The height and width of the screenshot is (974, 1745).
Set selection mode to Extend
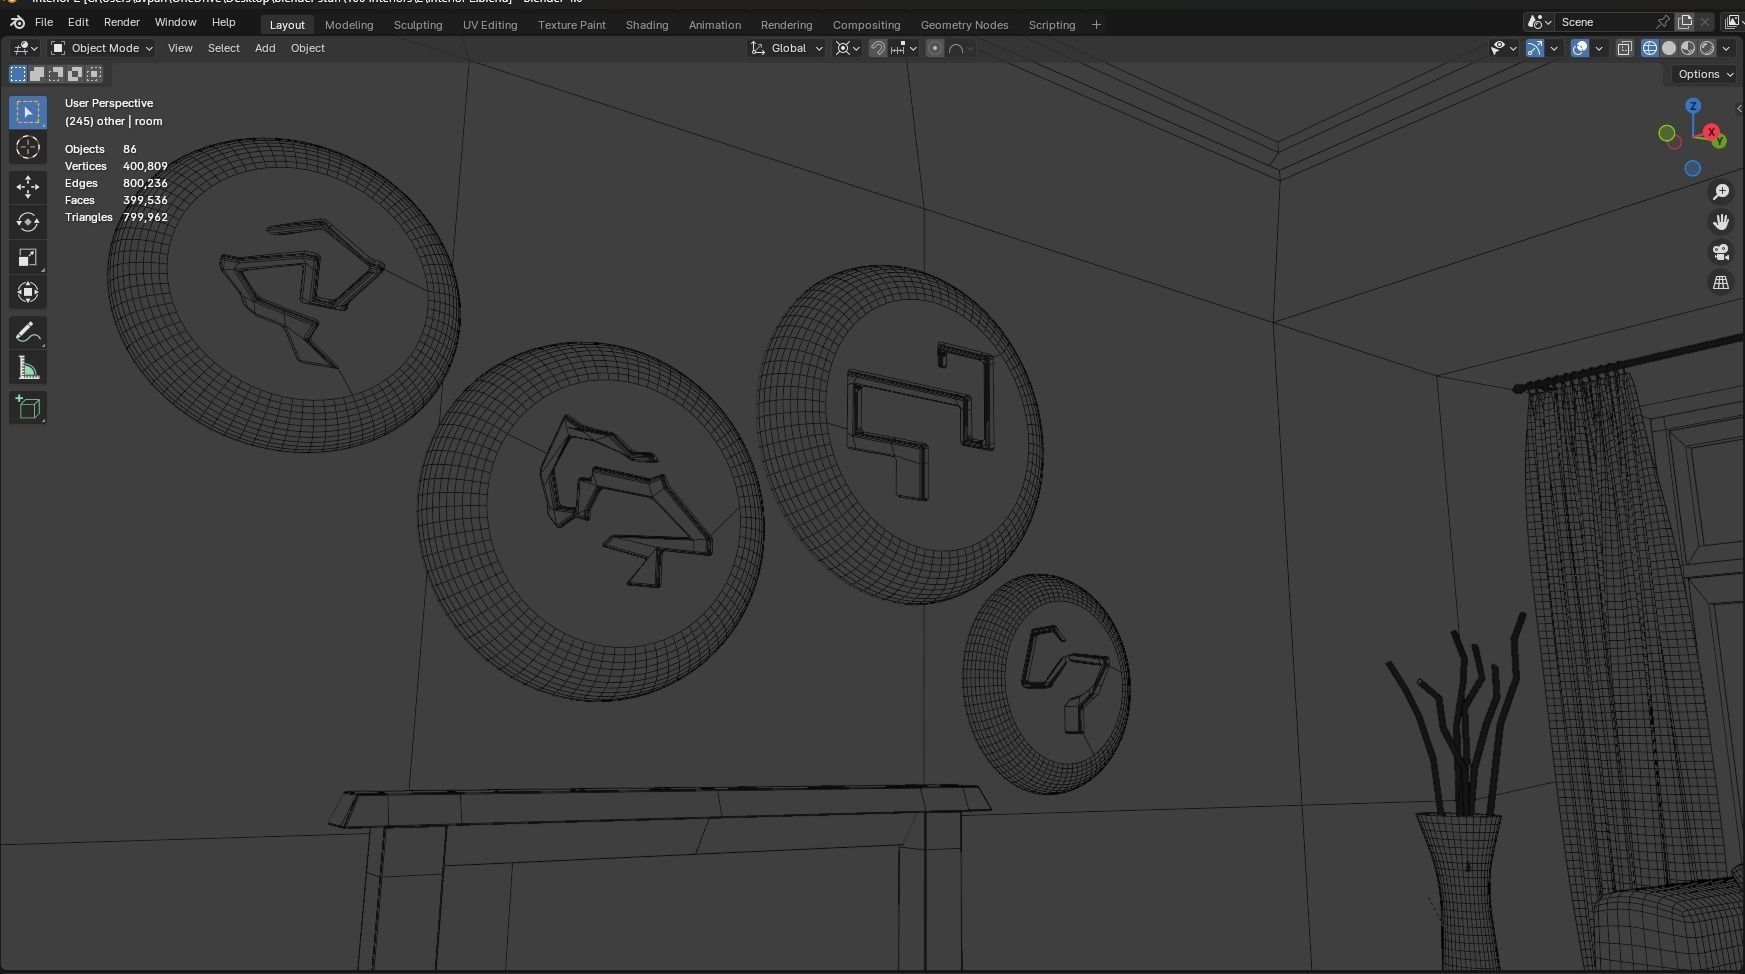tap(37, 74)
